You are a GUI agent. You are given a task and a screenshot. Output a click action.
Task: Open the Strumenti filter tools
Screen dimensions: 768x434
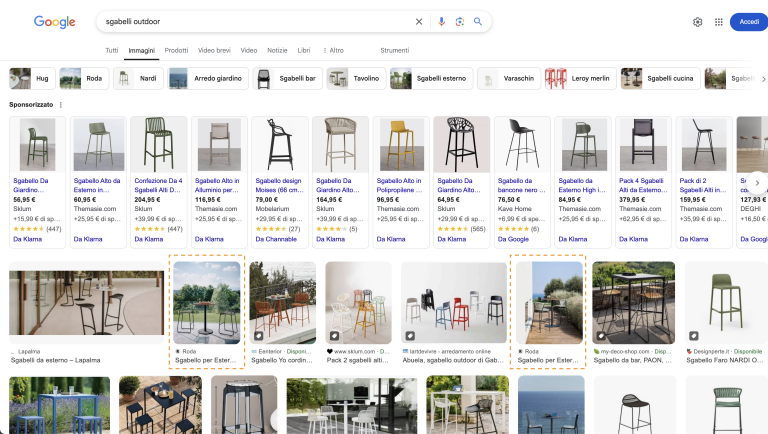coord(395,50)
